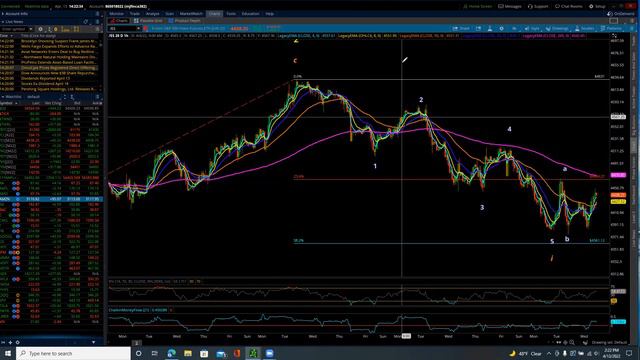Open the Home Screen shortcut

478,7
